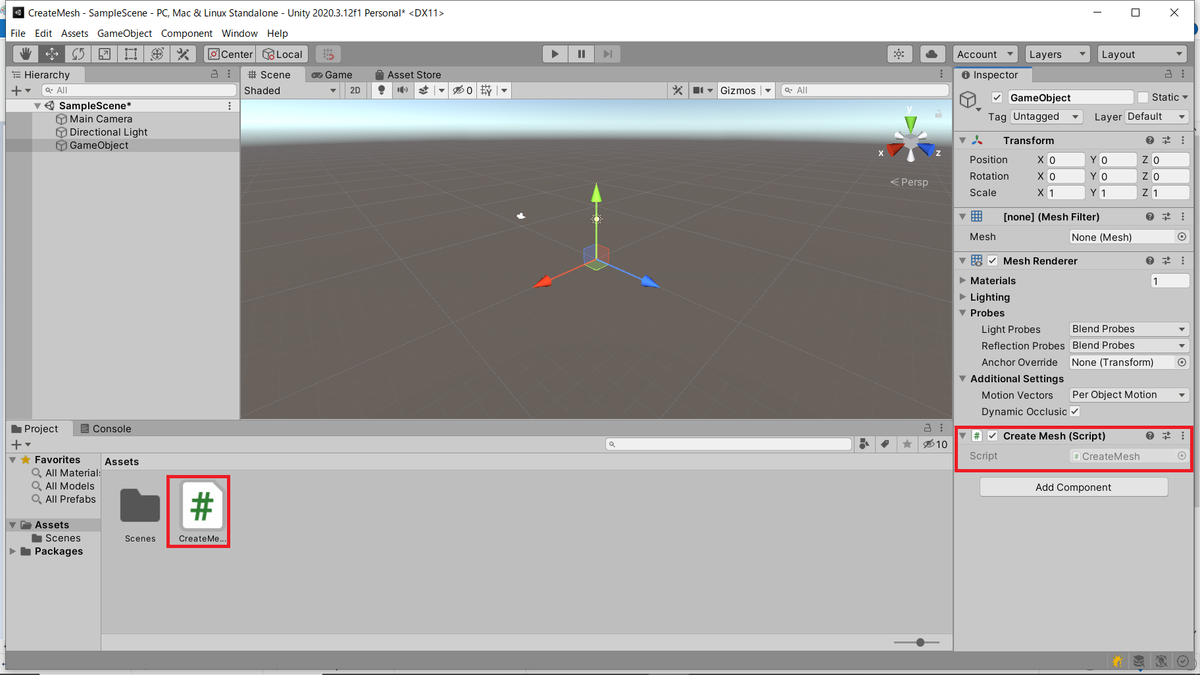Open the GameObject menu

(x=125, y=33)
